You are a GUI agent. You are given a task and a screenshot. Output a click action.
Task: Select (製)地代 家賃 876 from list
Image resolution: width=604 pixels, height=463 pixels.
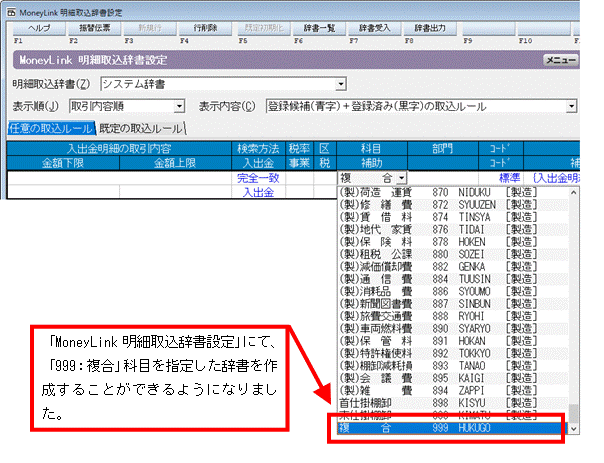tap(453, 230)
